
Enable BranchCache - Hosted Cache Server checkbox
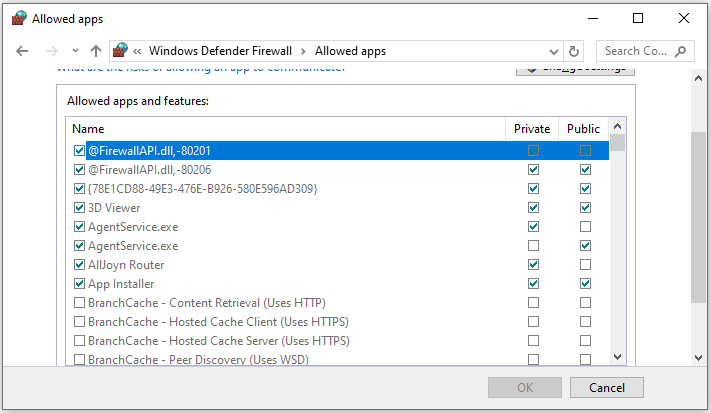click(79, 340)
